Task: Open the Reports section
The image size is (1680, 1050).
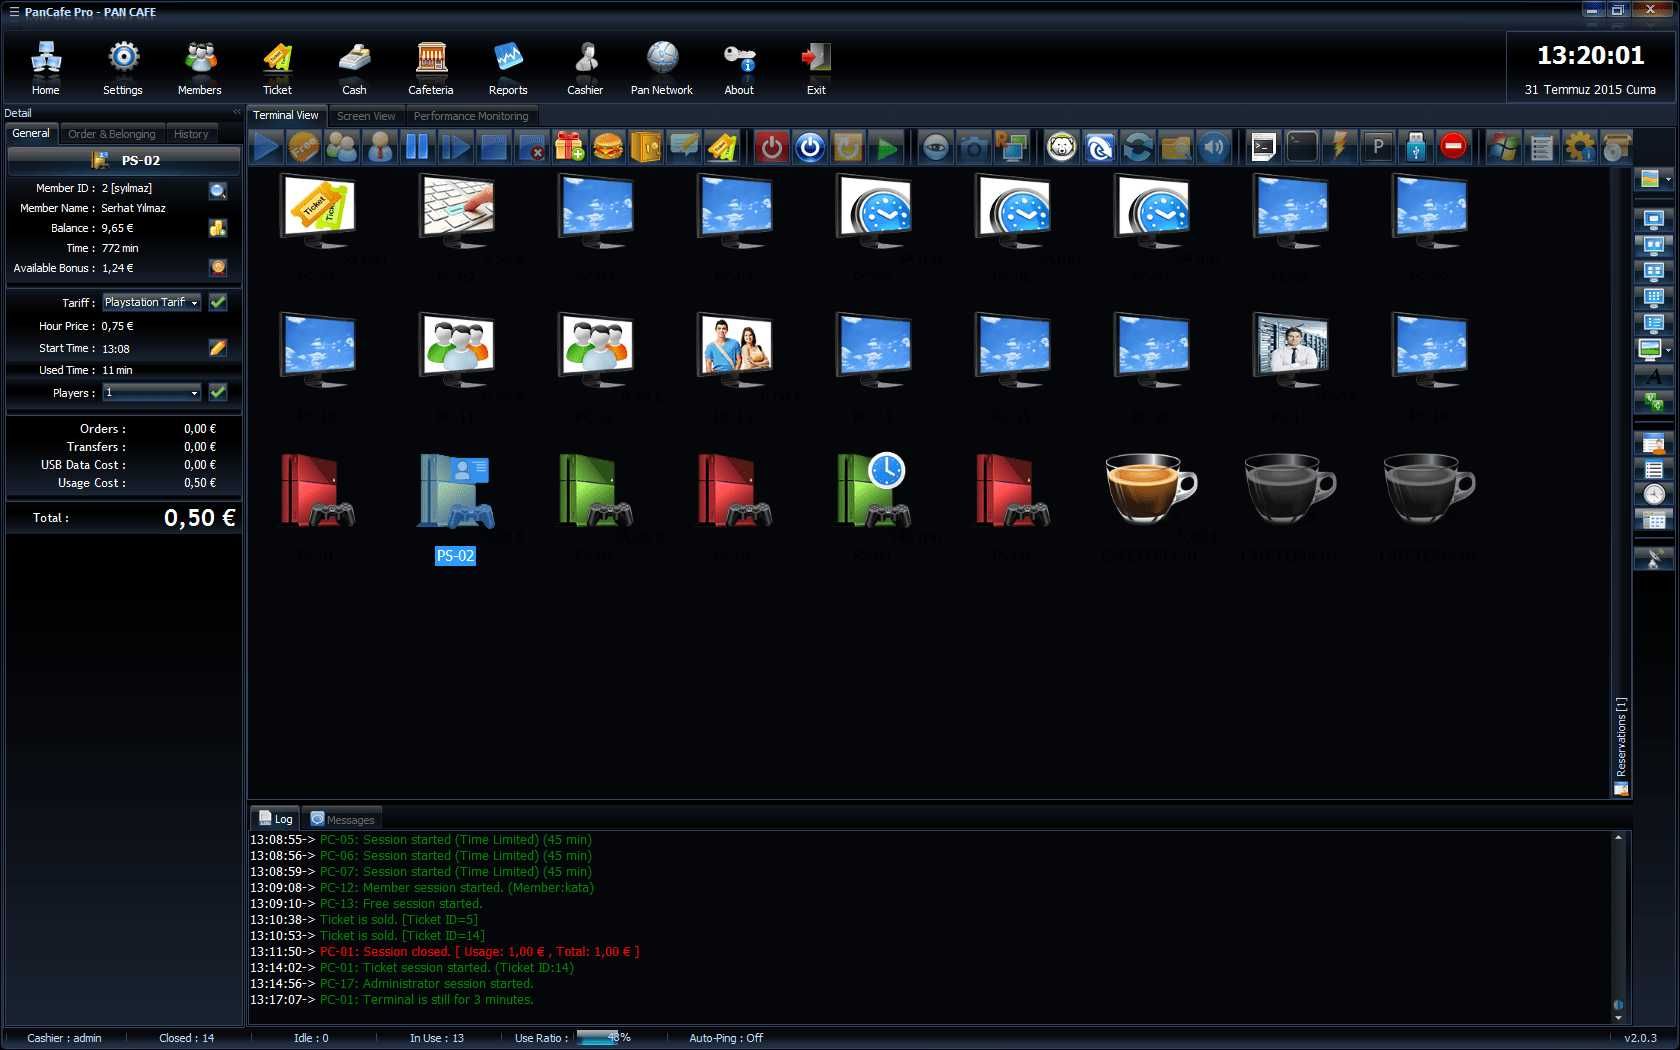Action: pos(508,68)
